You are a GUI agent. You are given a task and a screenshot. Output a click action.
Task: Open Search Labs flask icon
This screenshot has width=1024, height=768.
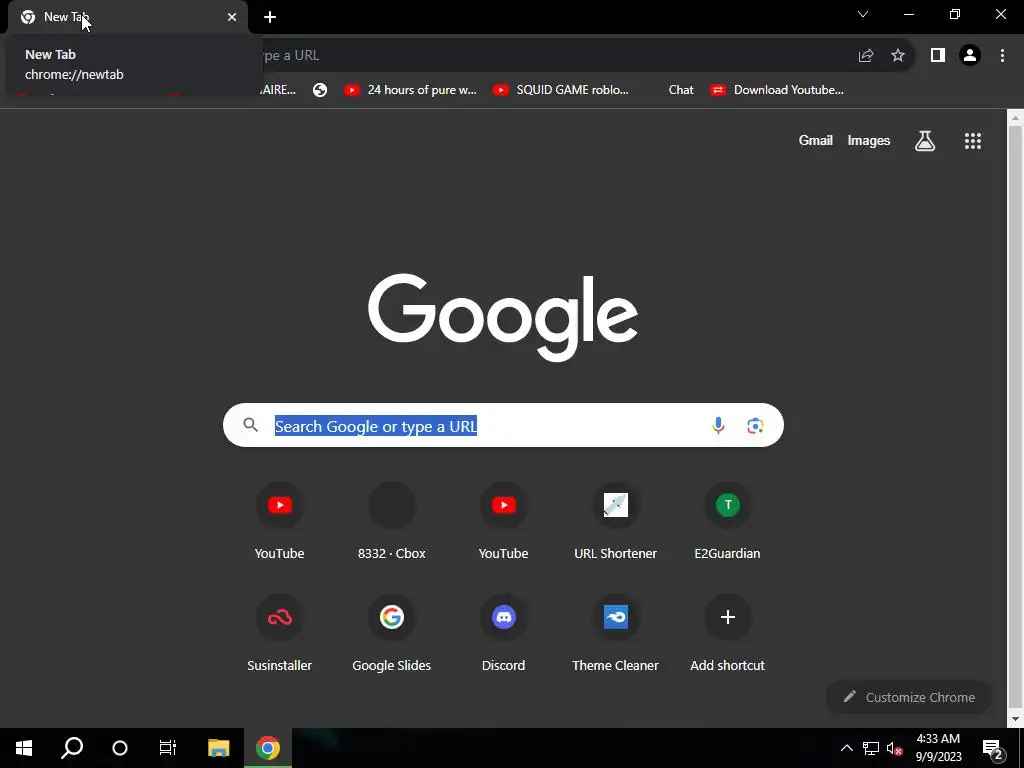click(x=924, y=141)
